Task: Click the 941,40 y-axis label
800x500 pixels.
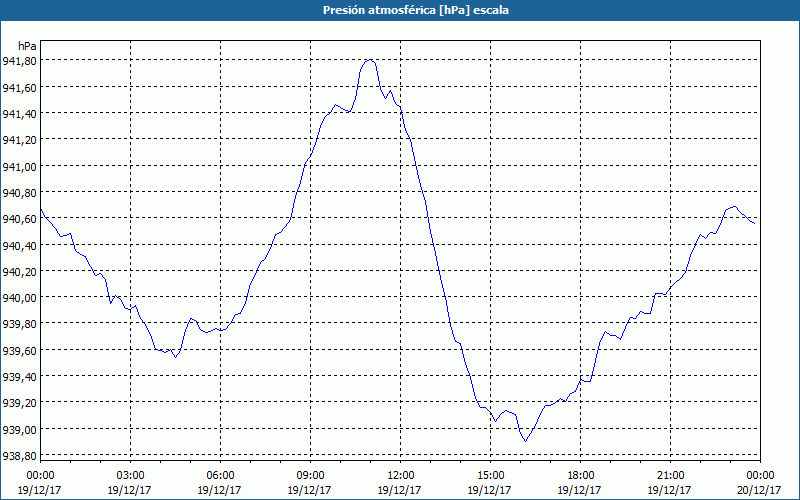Action: pos(19,114)
